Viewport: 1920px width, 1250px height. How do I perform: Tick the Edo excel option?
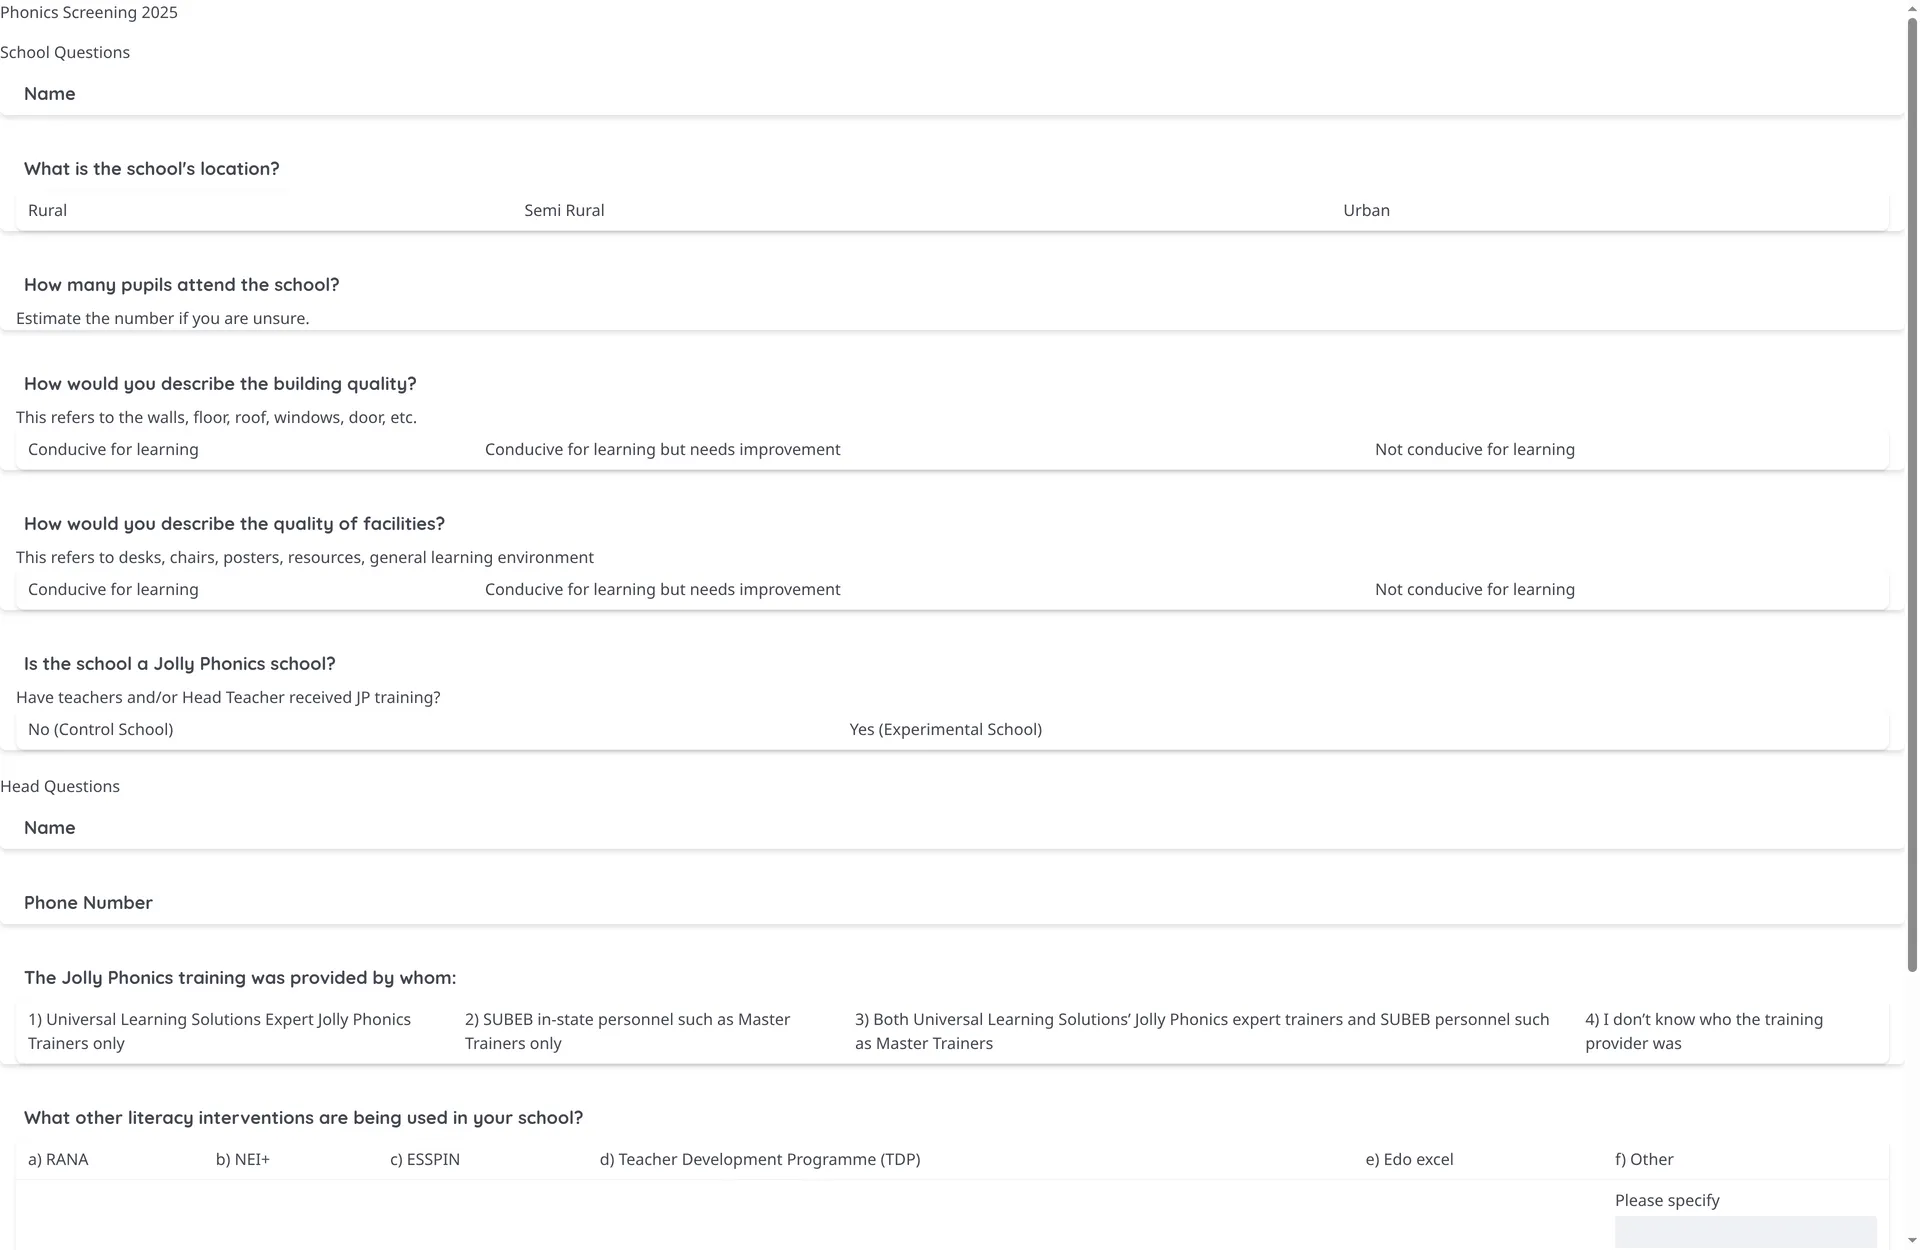[x=1409, y=1159]
